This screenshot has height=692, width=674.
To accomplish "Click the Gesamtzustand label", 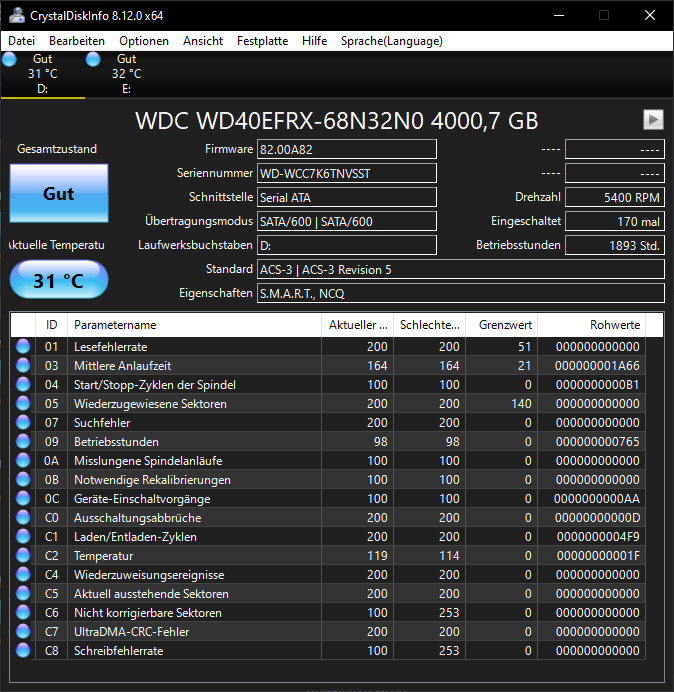I will [57, 149].
